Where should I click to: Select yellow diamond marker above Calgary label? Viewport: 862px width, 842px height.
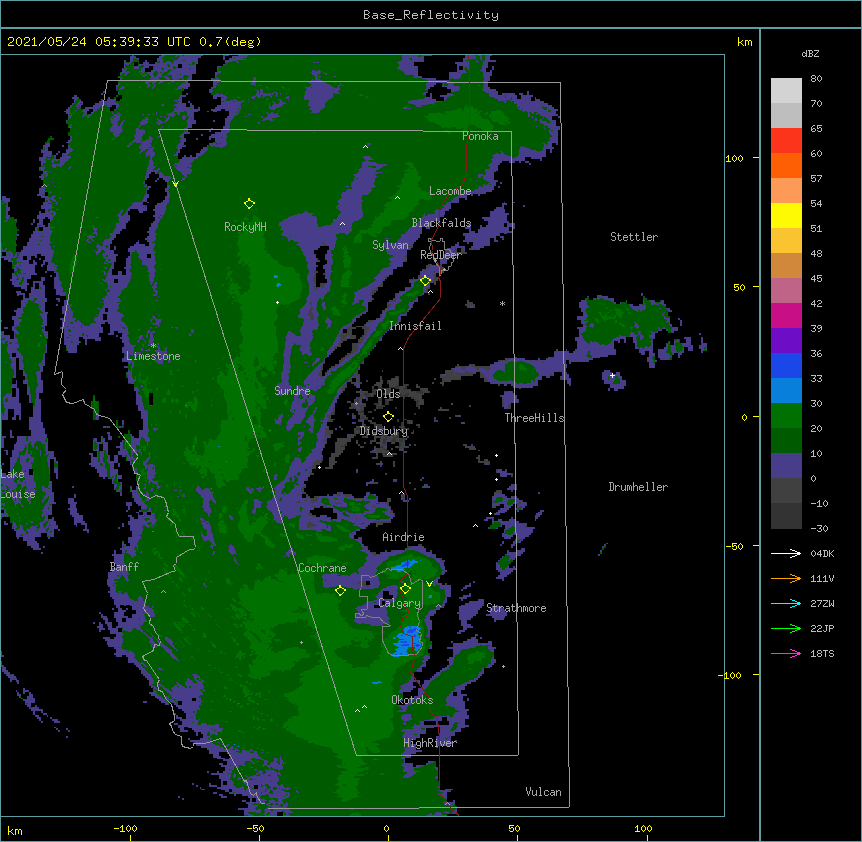[405, 589]
